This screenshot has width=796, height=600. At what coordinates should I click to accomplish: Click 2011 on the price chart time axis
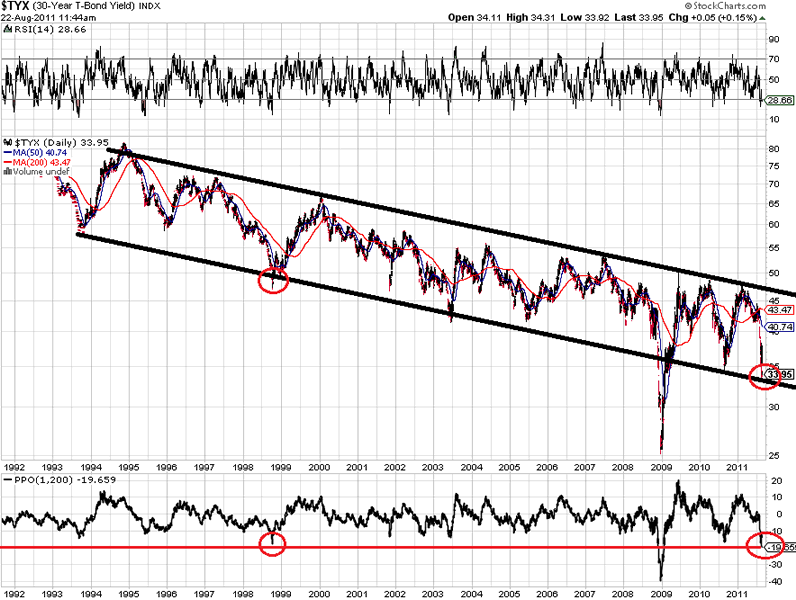click(738, 467)
